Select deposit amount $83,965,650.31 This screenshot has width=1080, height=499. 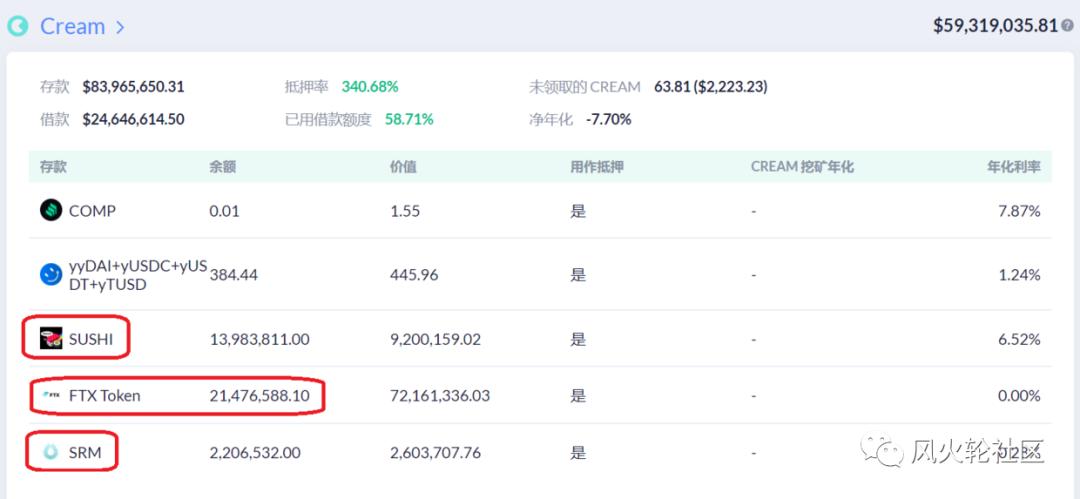[133, 88]
